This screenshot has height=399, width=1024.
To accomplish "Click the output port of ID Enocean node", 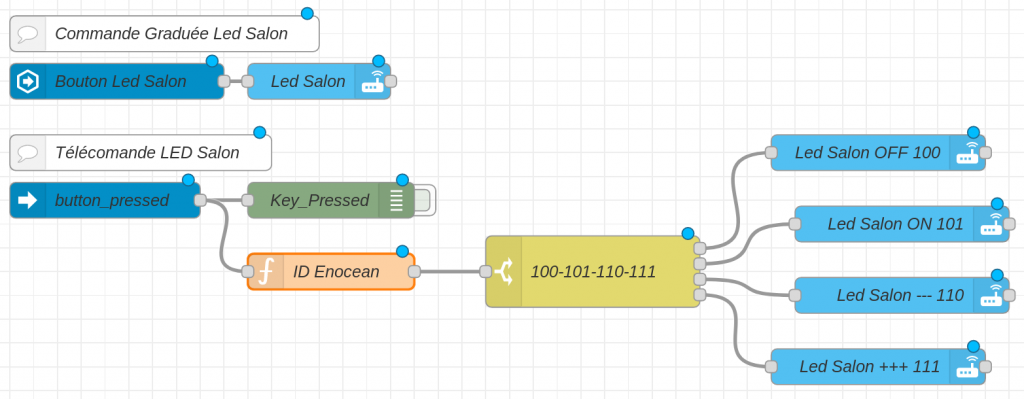I will [x=414, y=272].
